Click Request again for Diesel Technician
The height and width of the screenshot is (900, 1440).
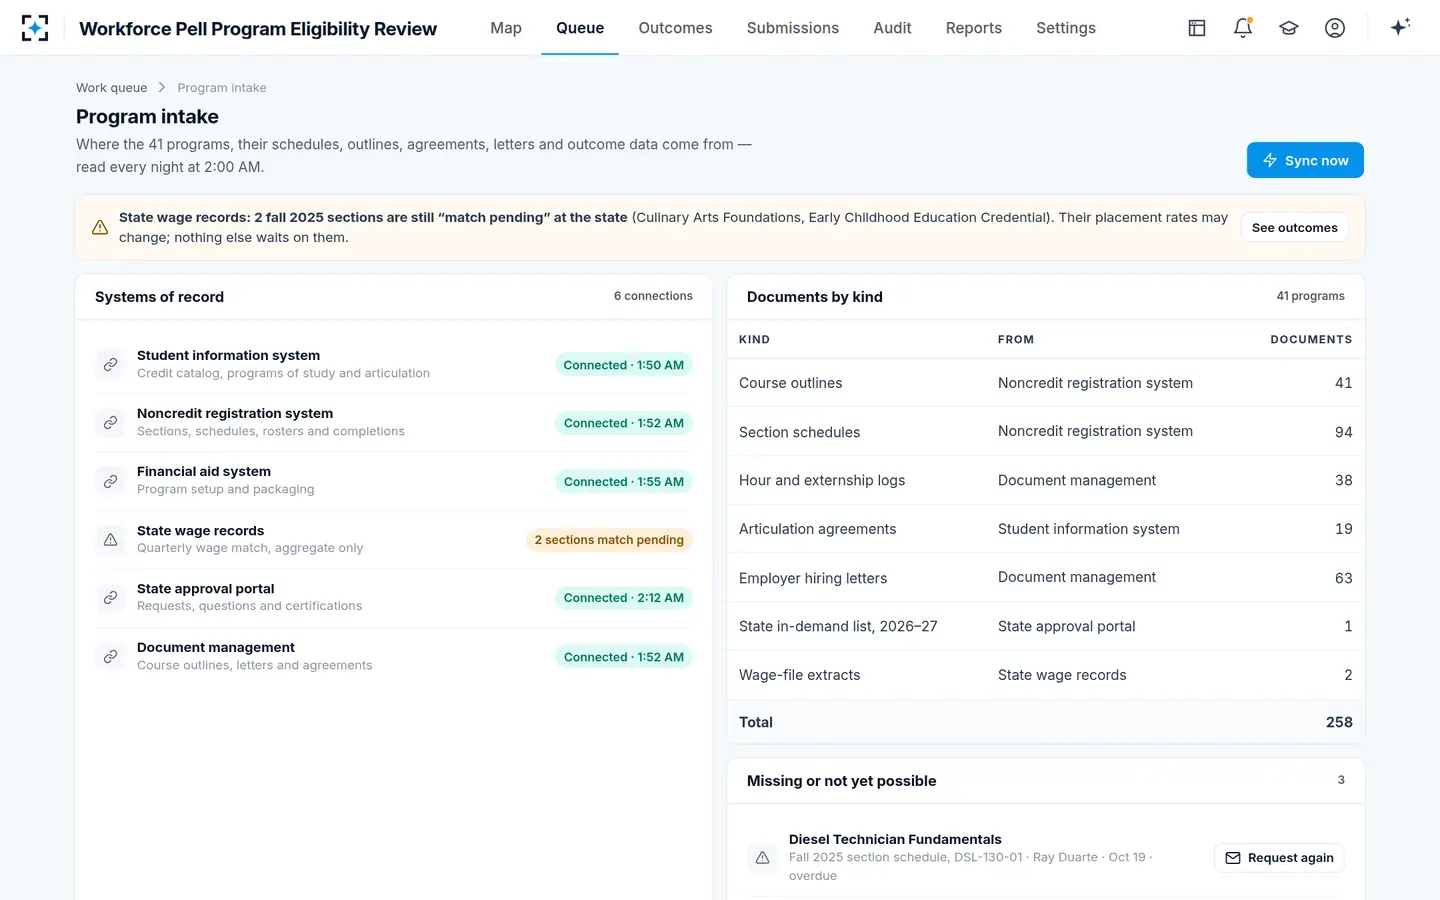pos(1279,858)
